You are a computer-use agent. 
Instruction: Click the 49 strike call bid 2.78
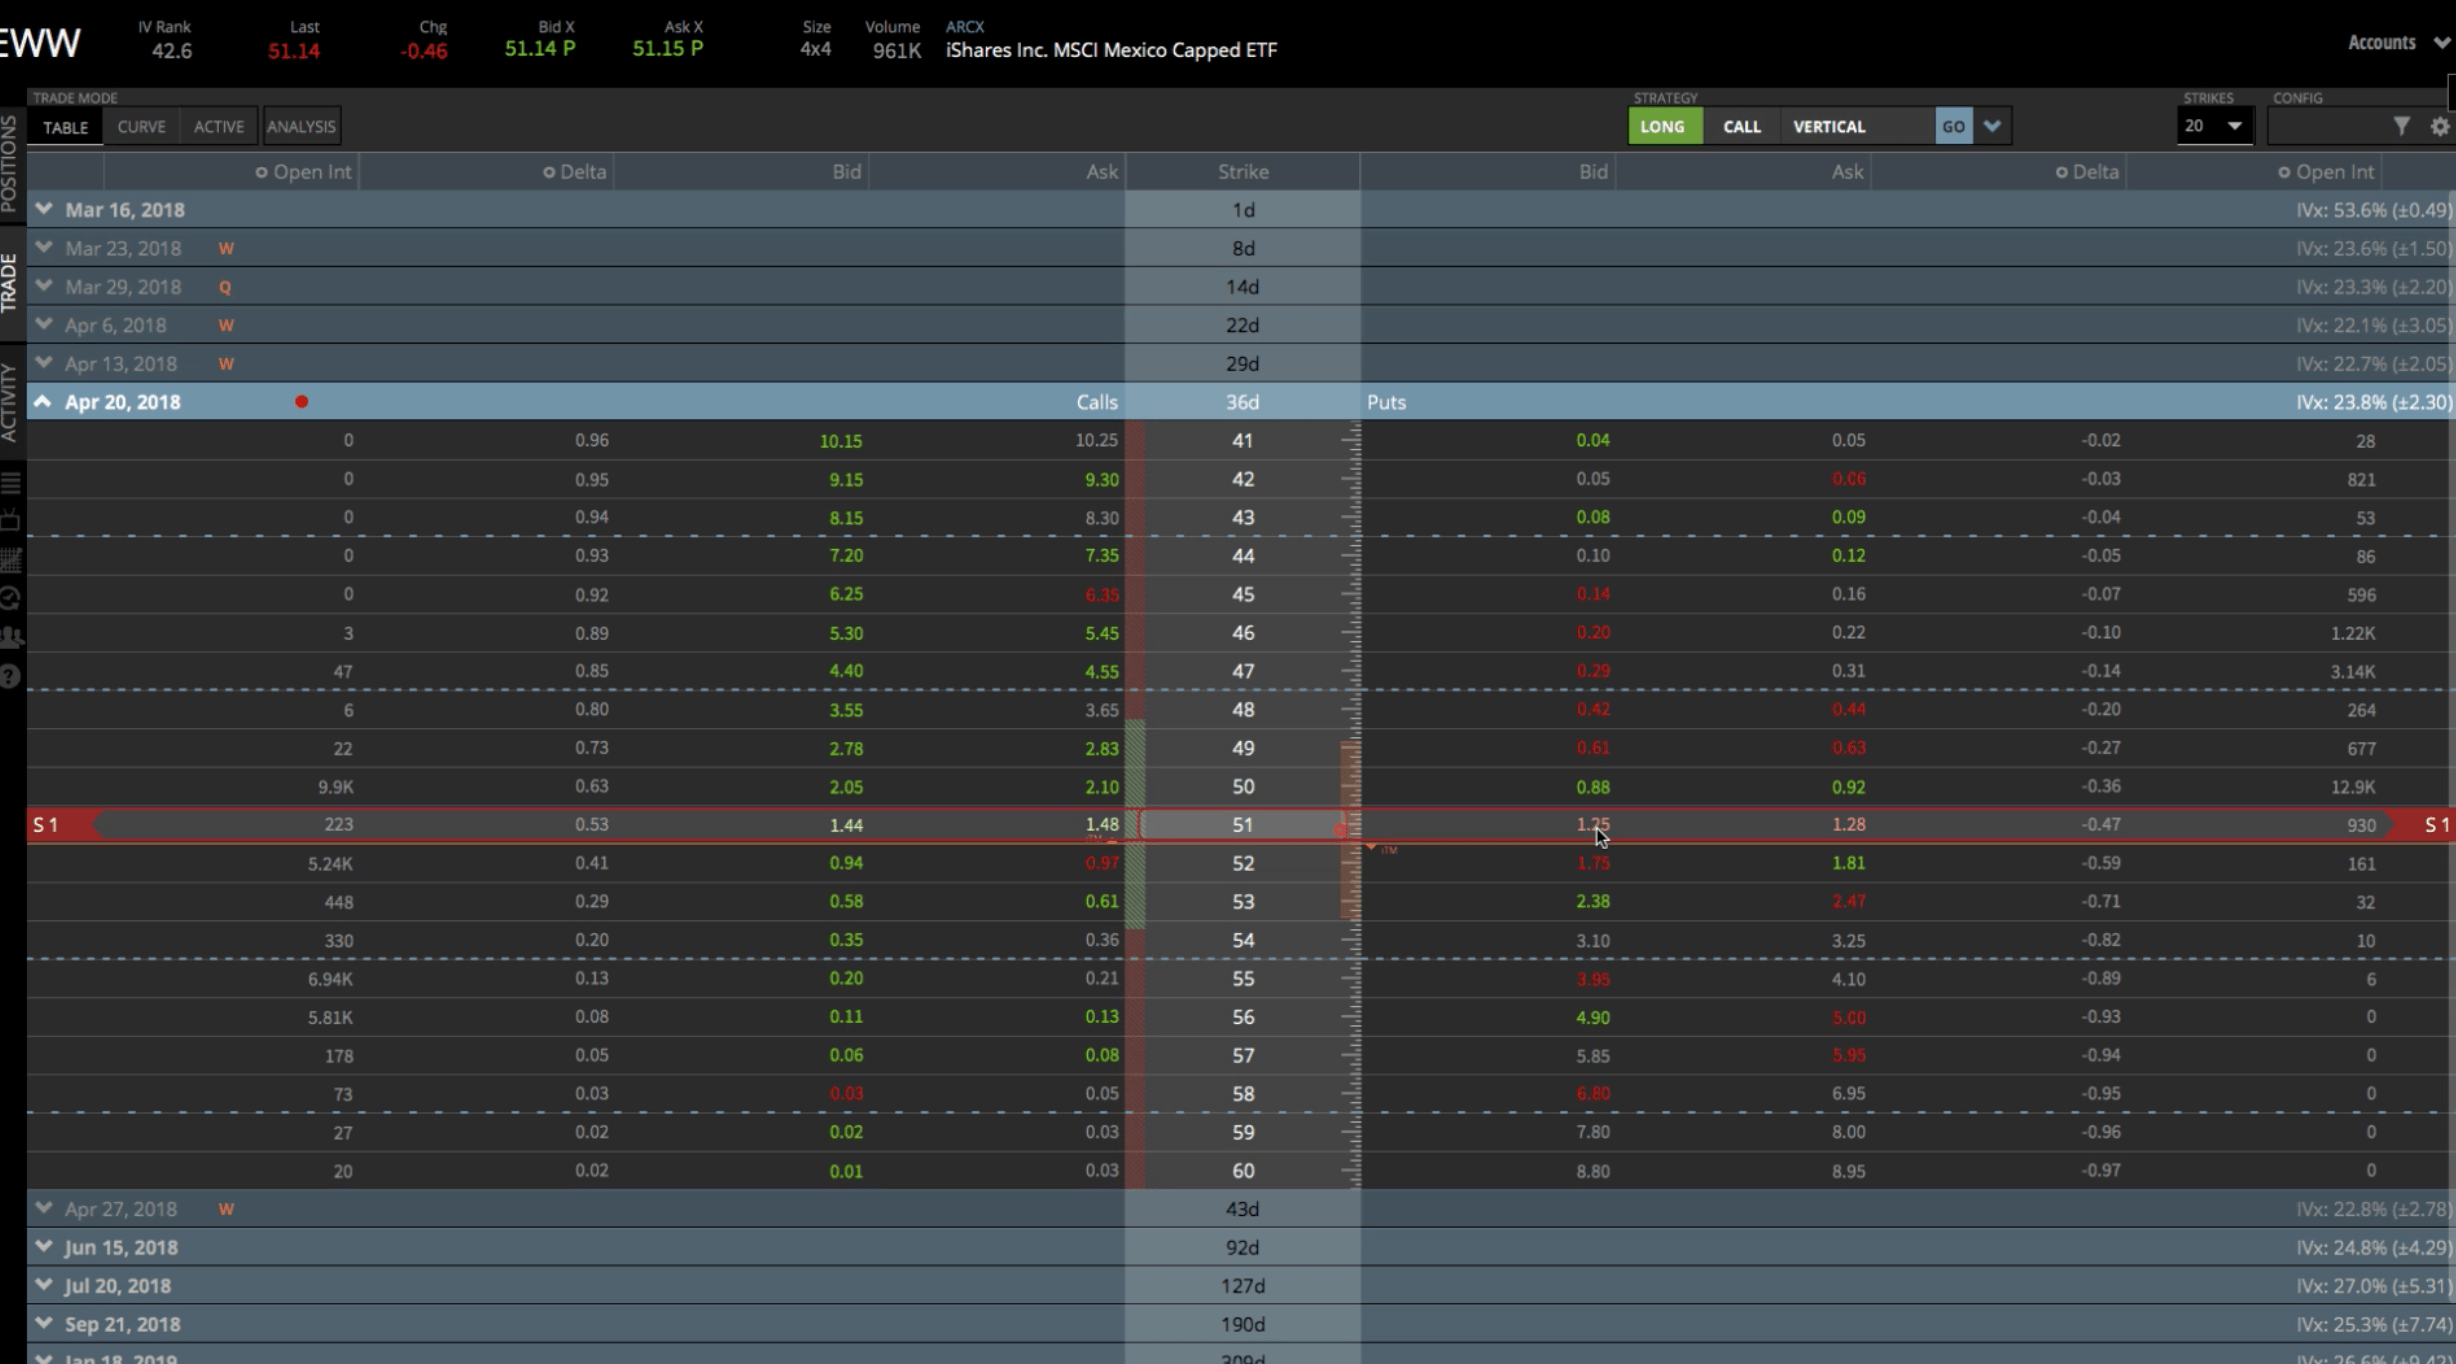click(x=846, y=748)
